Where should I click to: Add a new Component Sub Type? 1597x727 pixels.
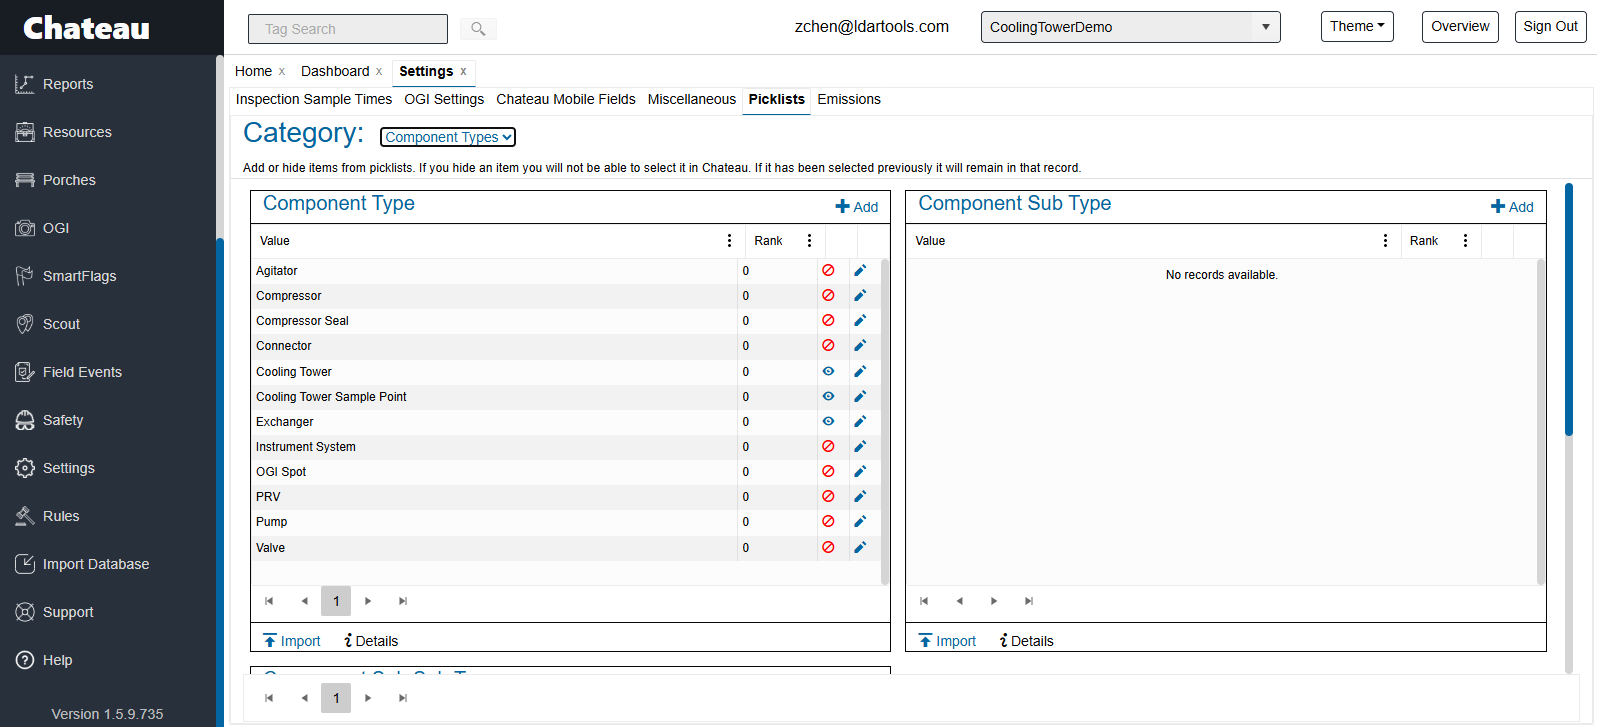pyautogui.click(x=1512, y=207)
